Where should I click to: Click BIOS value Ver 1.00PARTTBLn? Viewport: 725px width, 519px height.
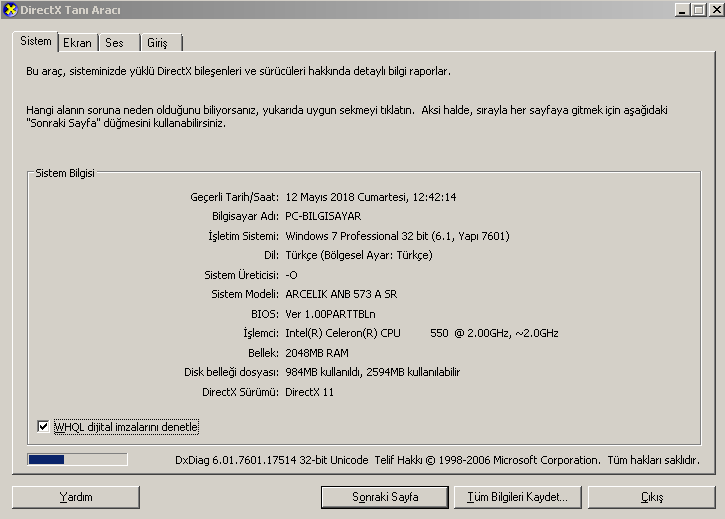pyautogui.click(x=331, y=314)
